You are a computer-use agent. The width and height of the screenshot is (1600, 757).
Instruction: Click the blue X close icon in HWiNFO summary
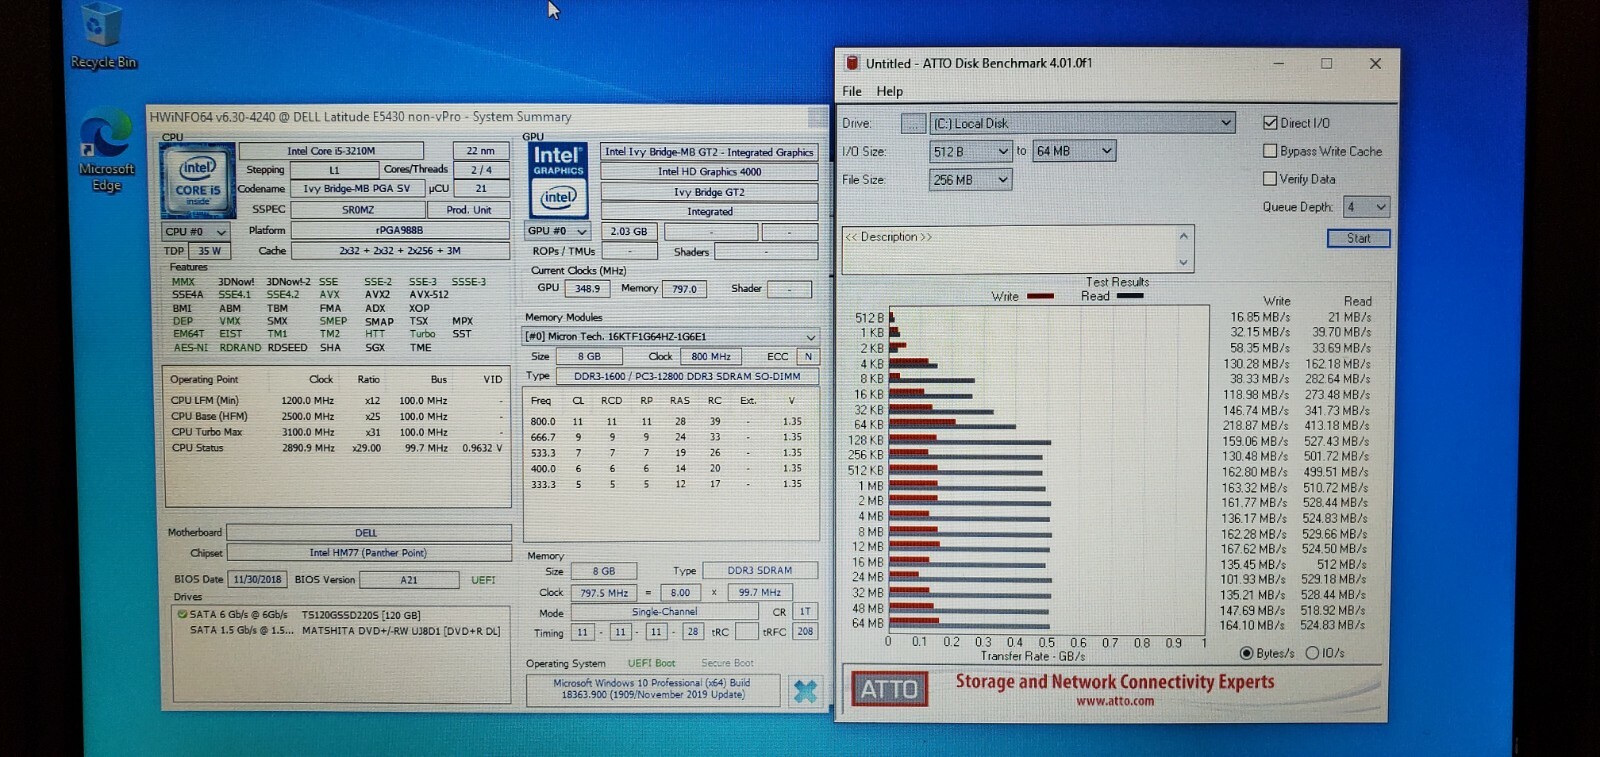(804, 691)
